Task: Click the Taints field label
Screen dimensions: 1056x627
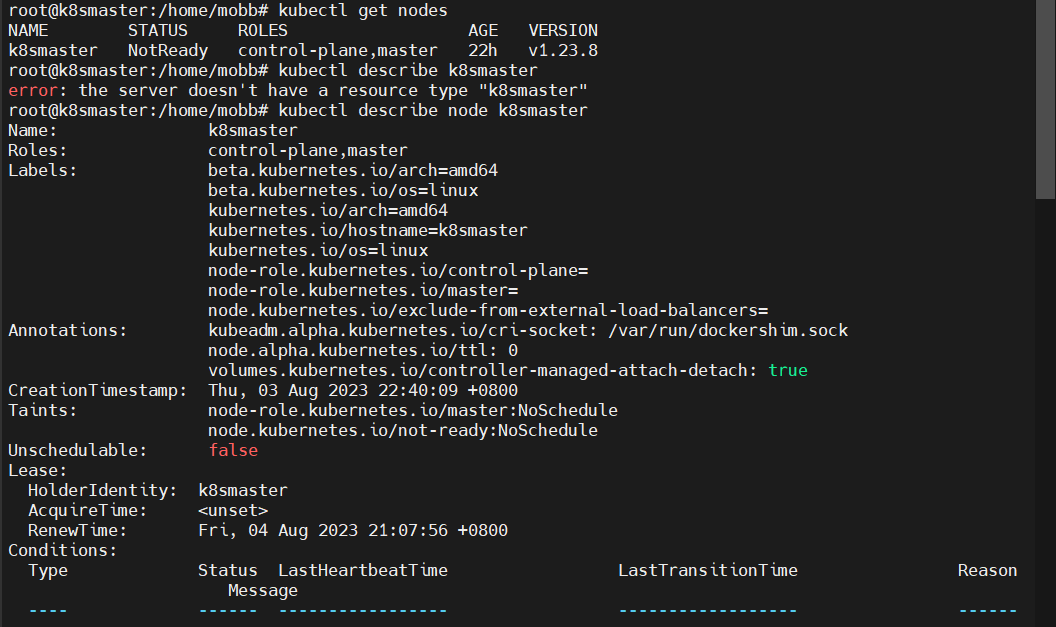Action: [x=43, y=410]
